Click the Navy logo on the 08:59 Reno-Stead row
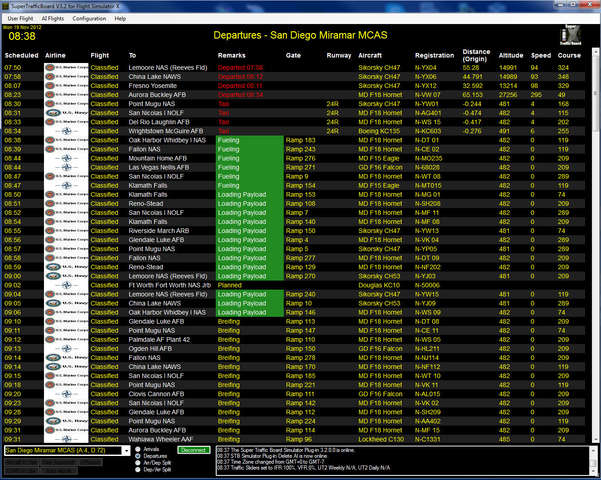601x480 pixels. click(x=66, y=267)
